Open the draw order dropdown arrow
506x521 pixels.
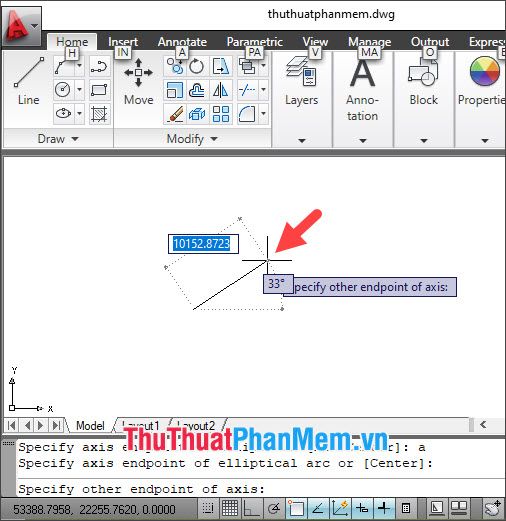pyautogui.click(x=263, y=66)
